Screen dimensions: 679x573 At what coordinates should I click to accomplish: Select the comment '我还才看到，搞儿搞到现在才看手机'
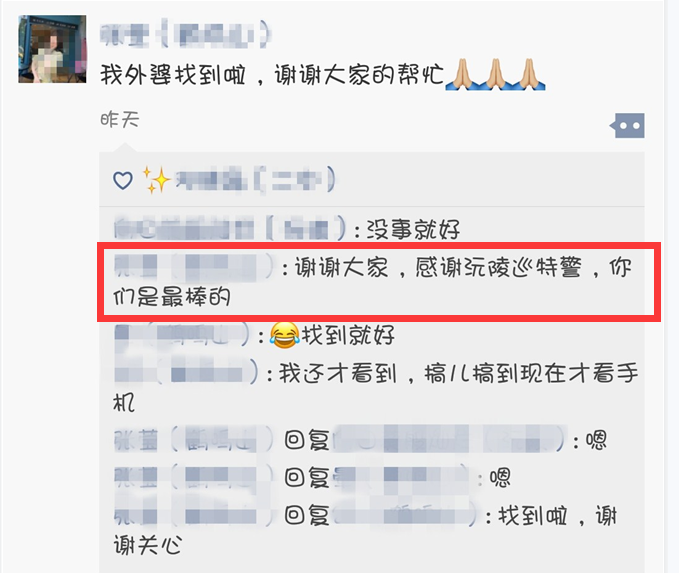click(x=376, y=388)
